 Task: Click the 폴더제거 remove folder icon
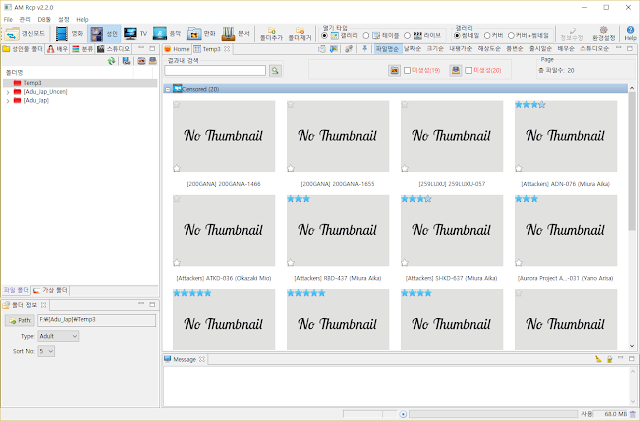tap(300, 31)
